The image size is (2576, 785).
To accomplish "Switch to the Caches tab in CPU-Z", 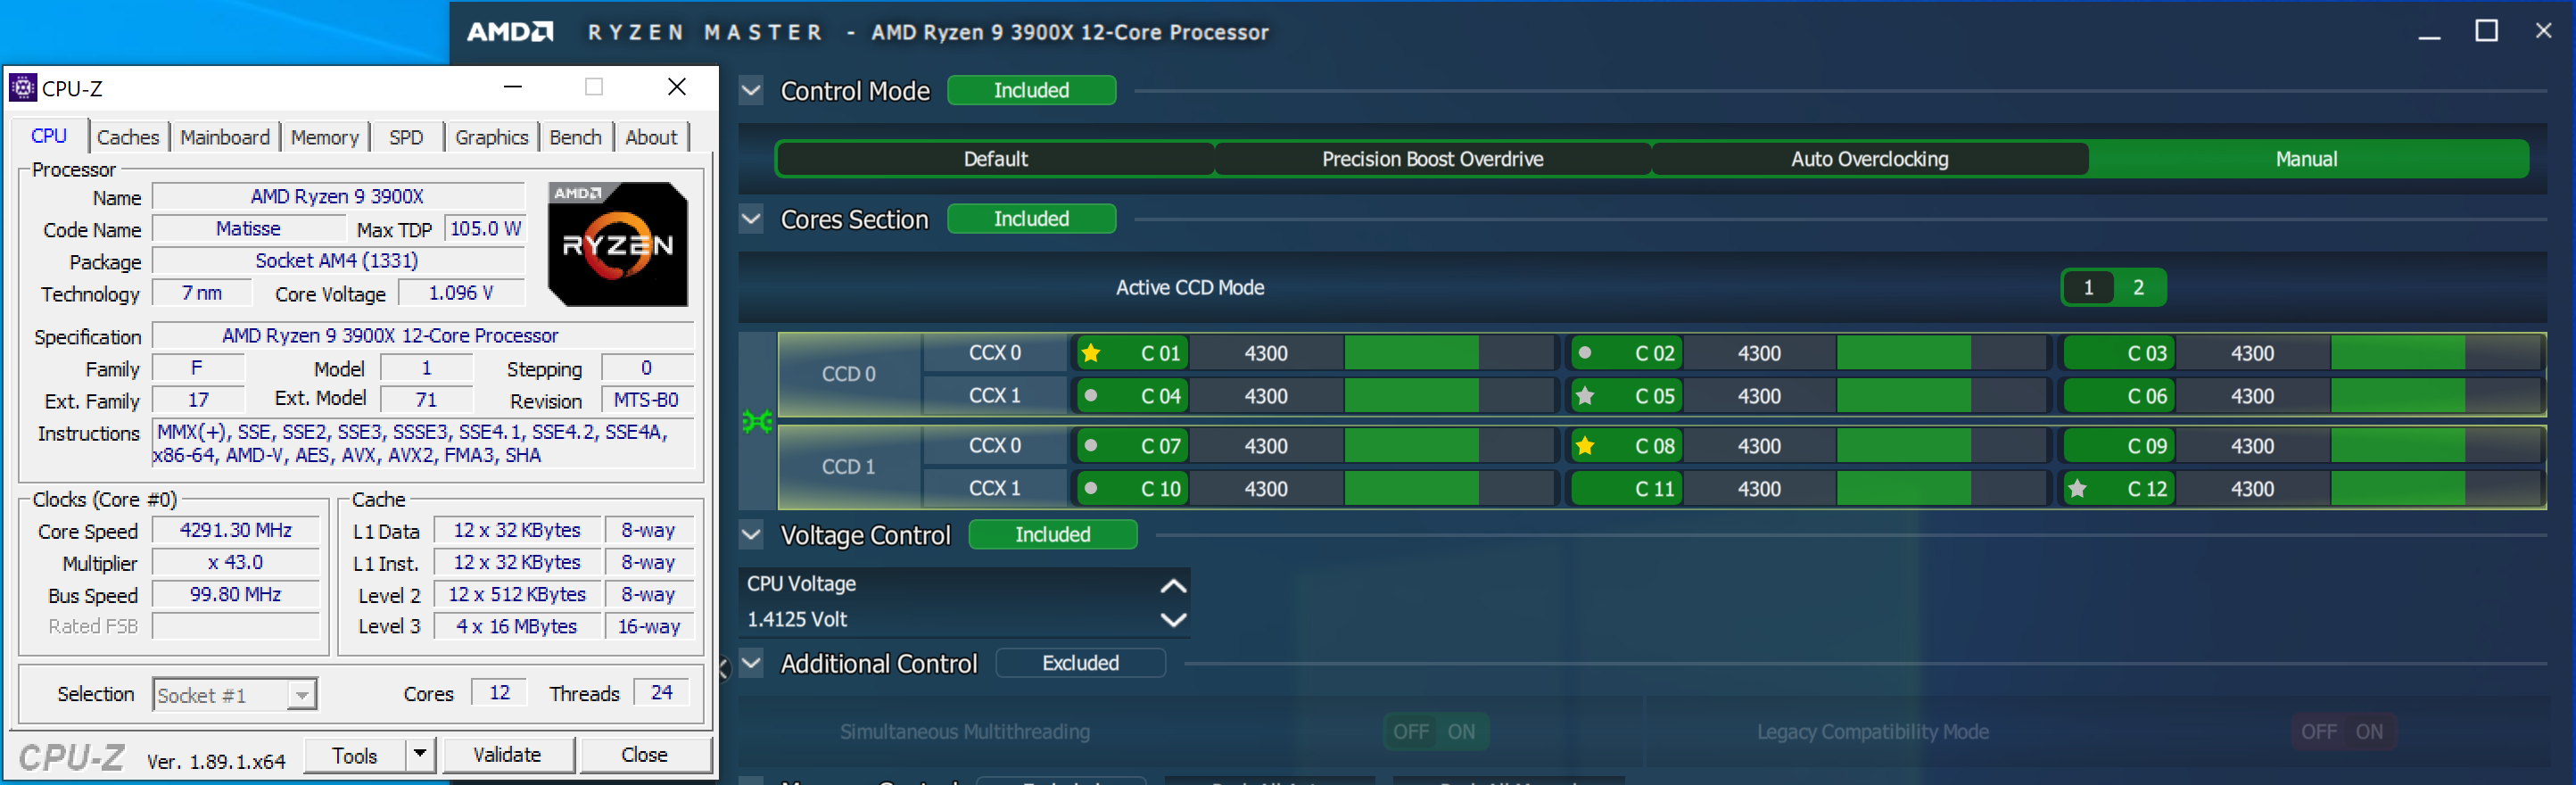I will click(x=128, y=137).
